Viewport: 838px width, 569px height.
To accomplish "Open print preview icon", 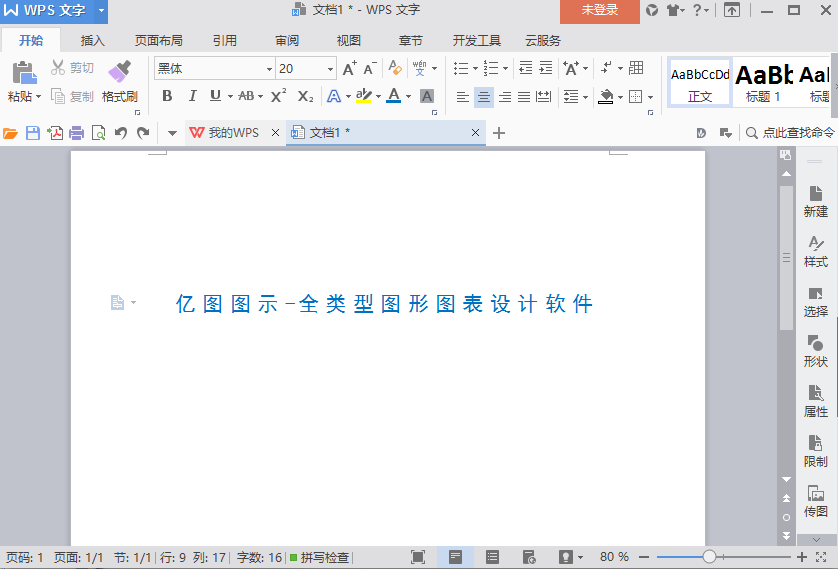I will pyautogui.click(x=98, y=133).
